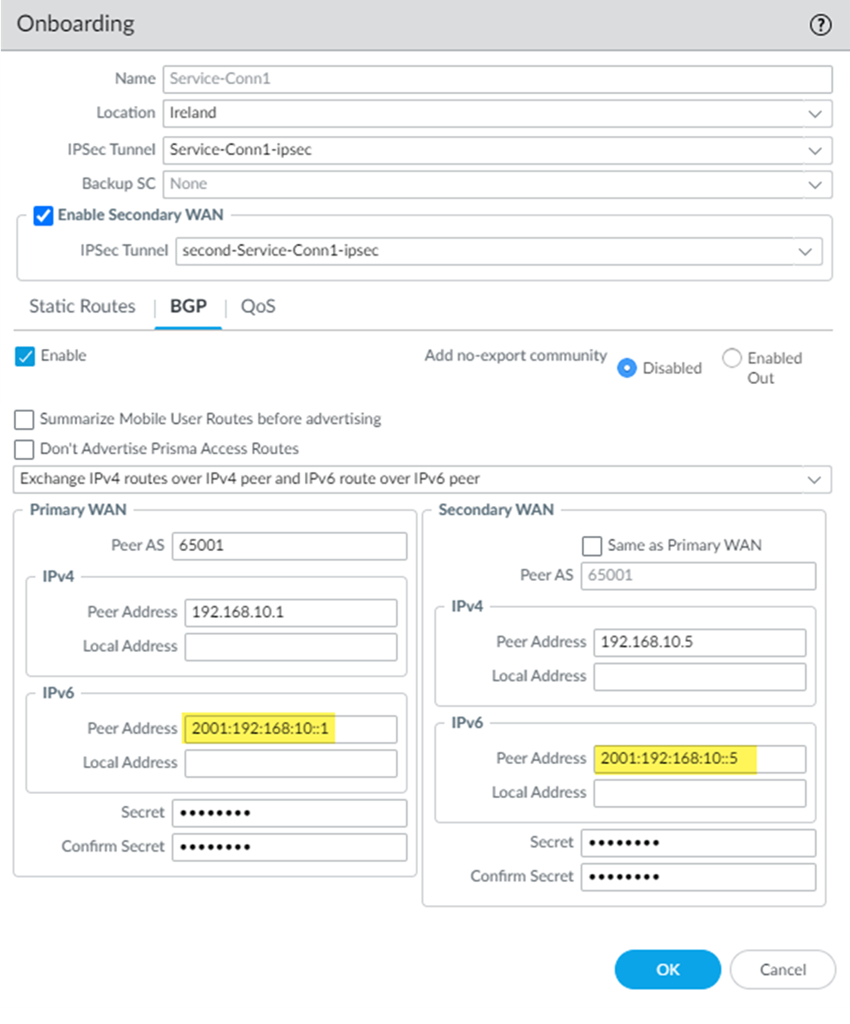The width and height of the screenshot is (850, 1024).
Task: Click the help question mark icon
Action: [820, 25]
